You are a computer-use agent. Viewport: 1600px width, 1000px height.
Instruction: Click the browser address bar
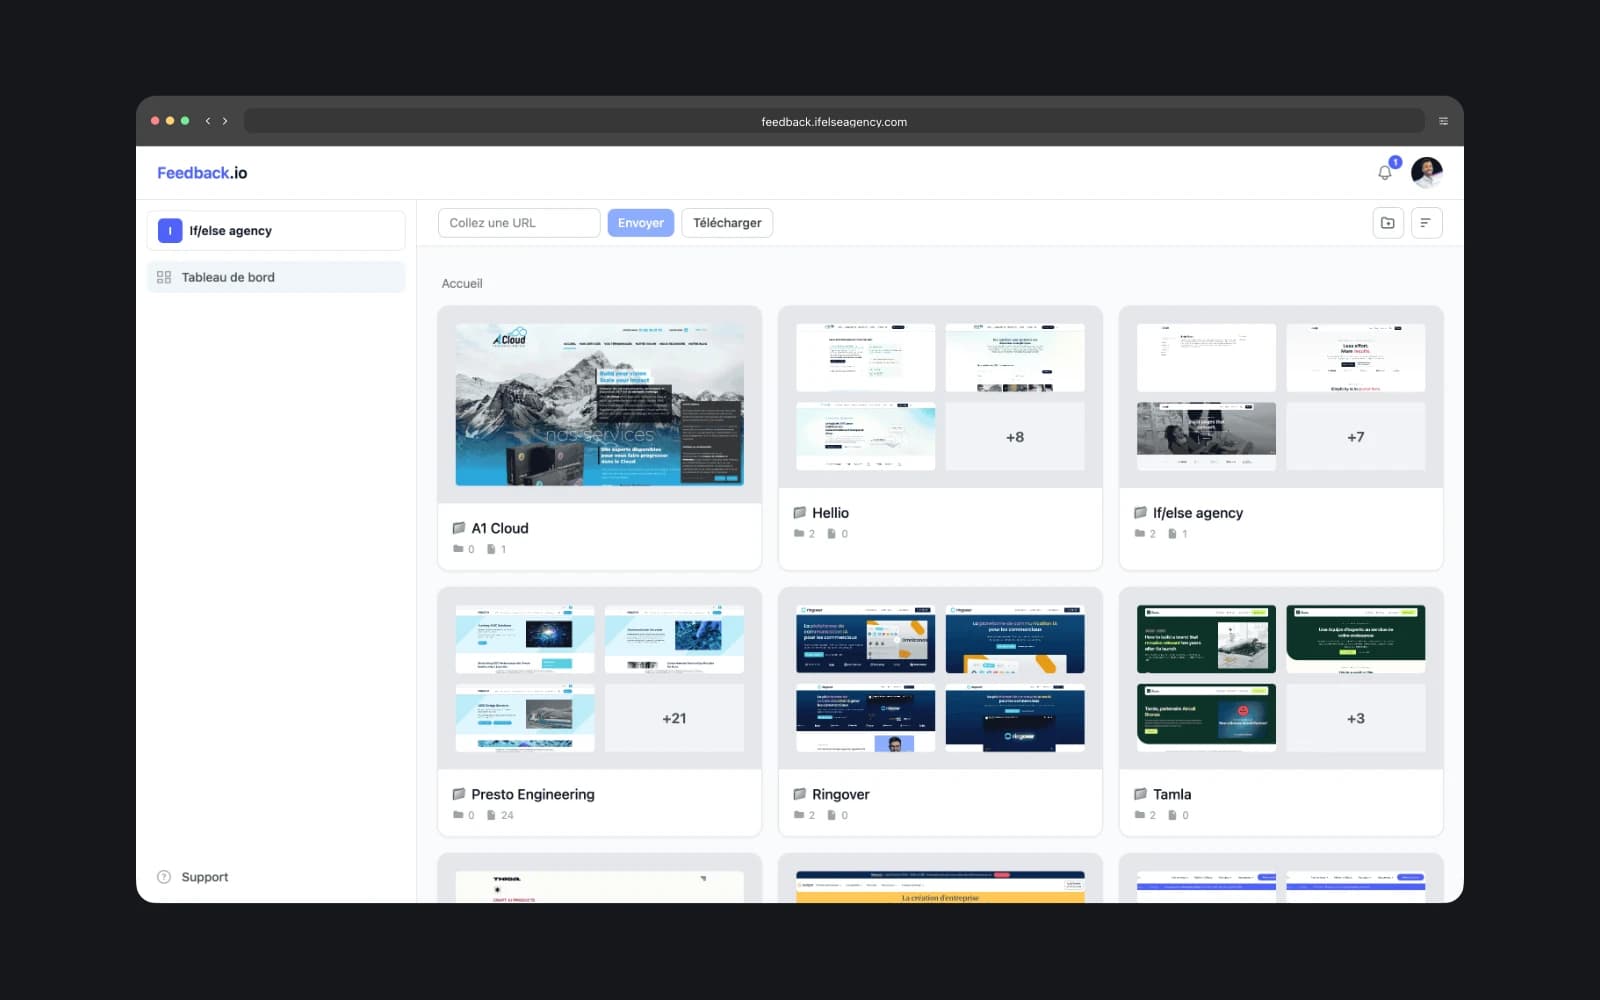[834, 121]
